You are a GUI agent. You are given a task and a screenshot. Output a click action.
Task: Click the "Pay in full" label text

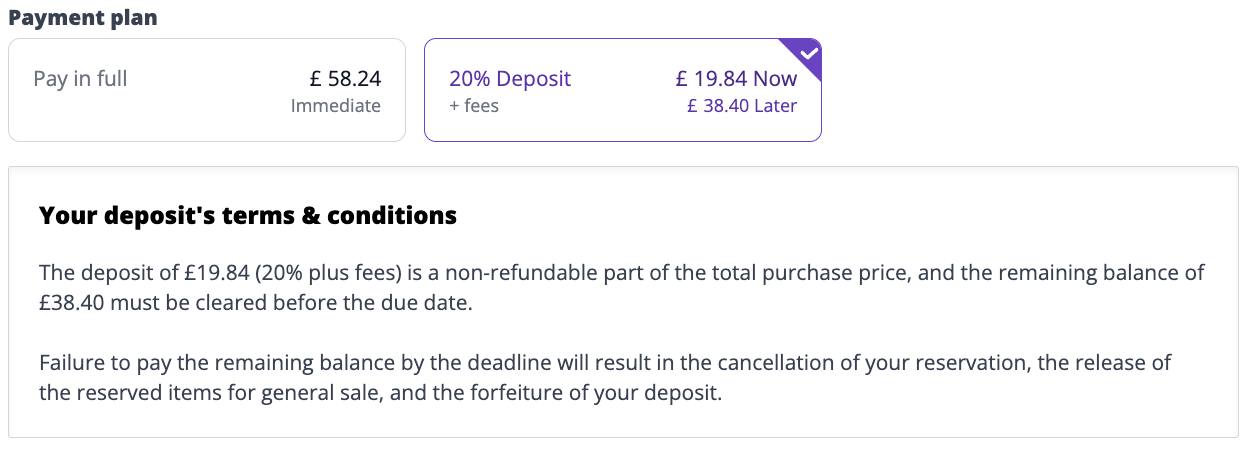(80, 79)
